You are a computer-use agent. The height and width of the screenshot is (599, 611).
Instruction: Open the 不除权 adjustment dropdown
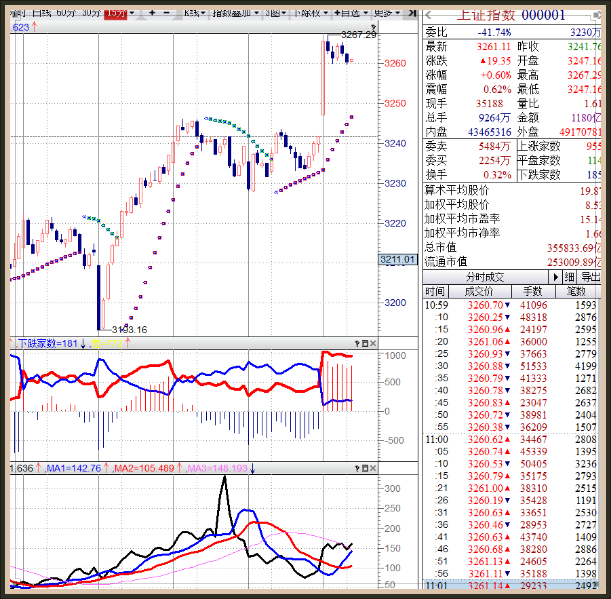[310, 13]
